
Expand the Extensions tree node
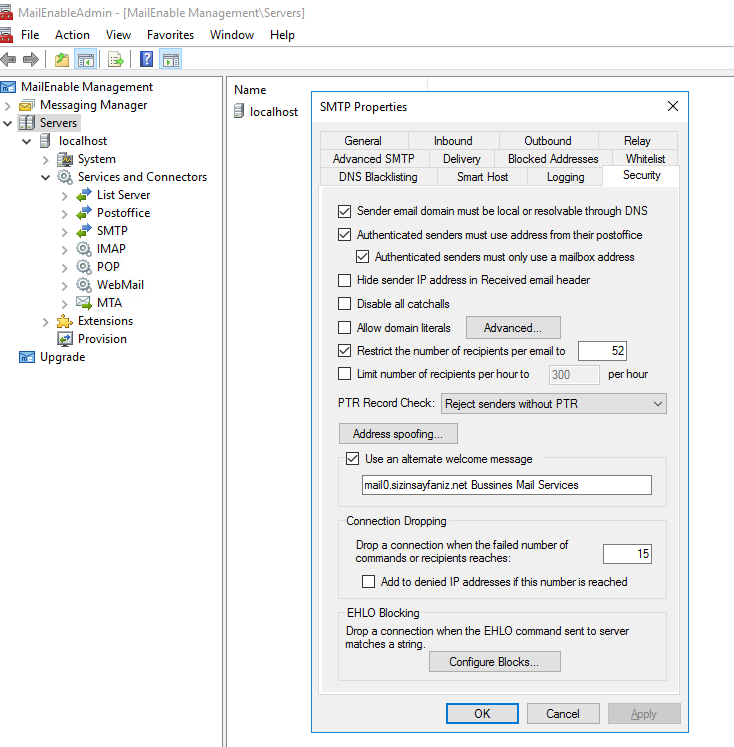point(46,322)
